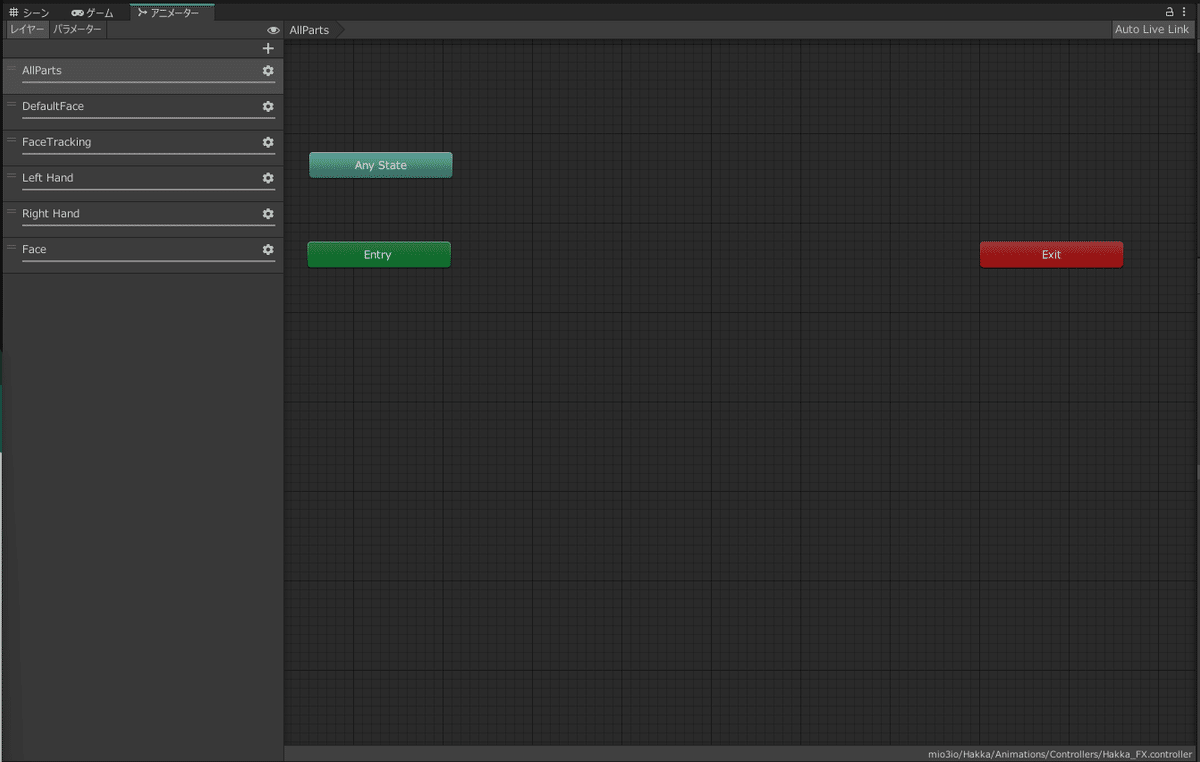Open settings gear for Face layer

[268, 250]
